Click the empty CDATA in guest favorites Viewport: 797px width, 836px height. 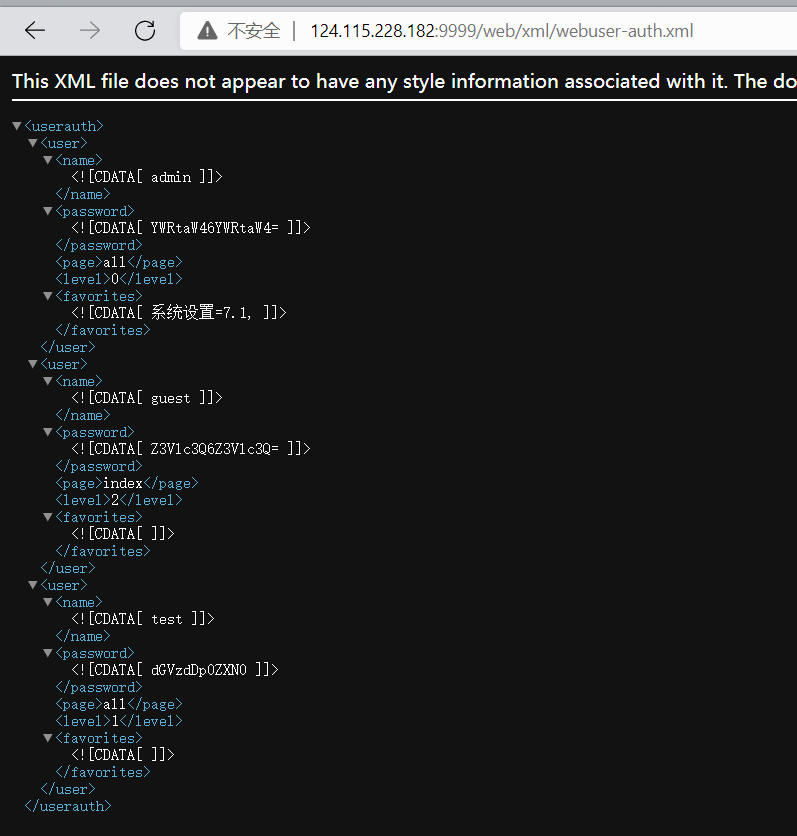click(123, 534)
